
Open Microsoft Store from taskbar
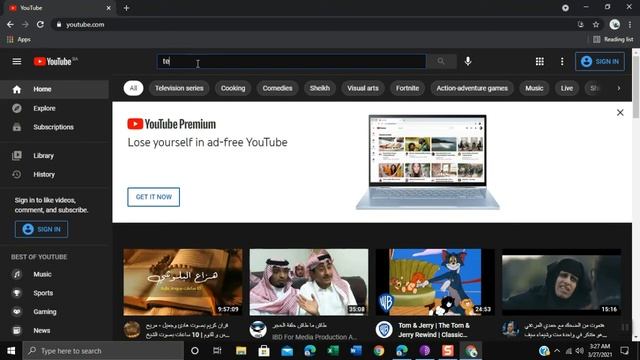[x=264, y=351]
